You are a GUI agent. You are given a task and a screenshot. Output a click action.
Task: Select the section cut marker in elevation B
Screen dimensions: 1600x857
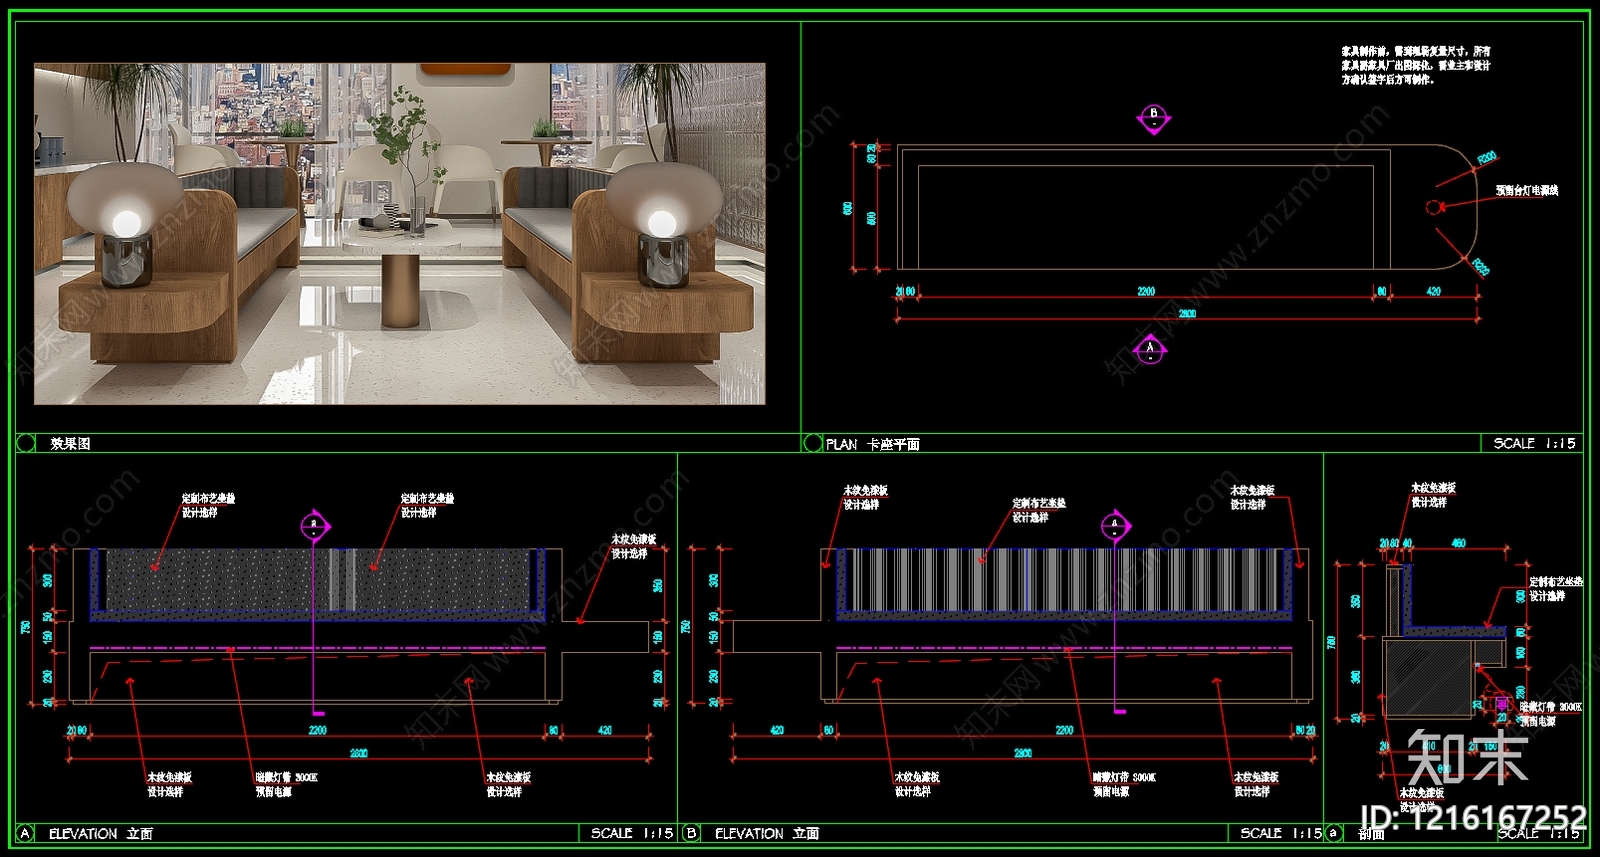point(1115,526)
